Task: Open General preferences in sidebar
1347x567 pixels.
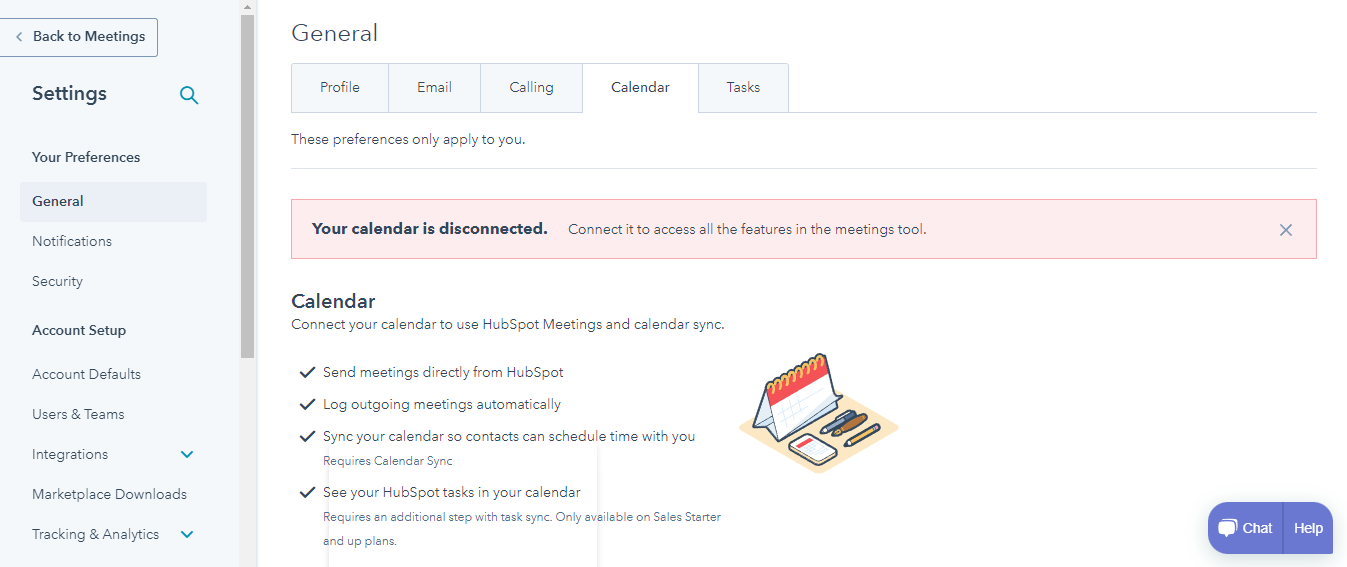Action: pos(113,201)
